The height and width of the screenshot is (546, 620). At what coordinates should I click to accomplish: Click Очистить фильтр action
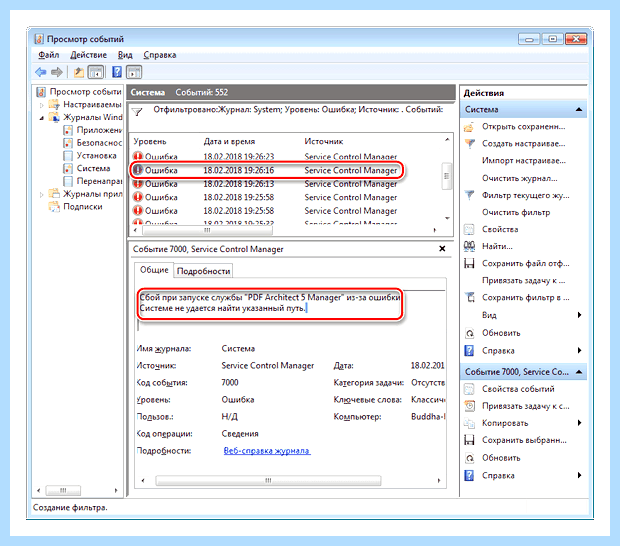(516, 212)
